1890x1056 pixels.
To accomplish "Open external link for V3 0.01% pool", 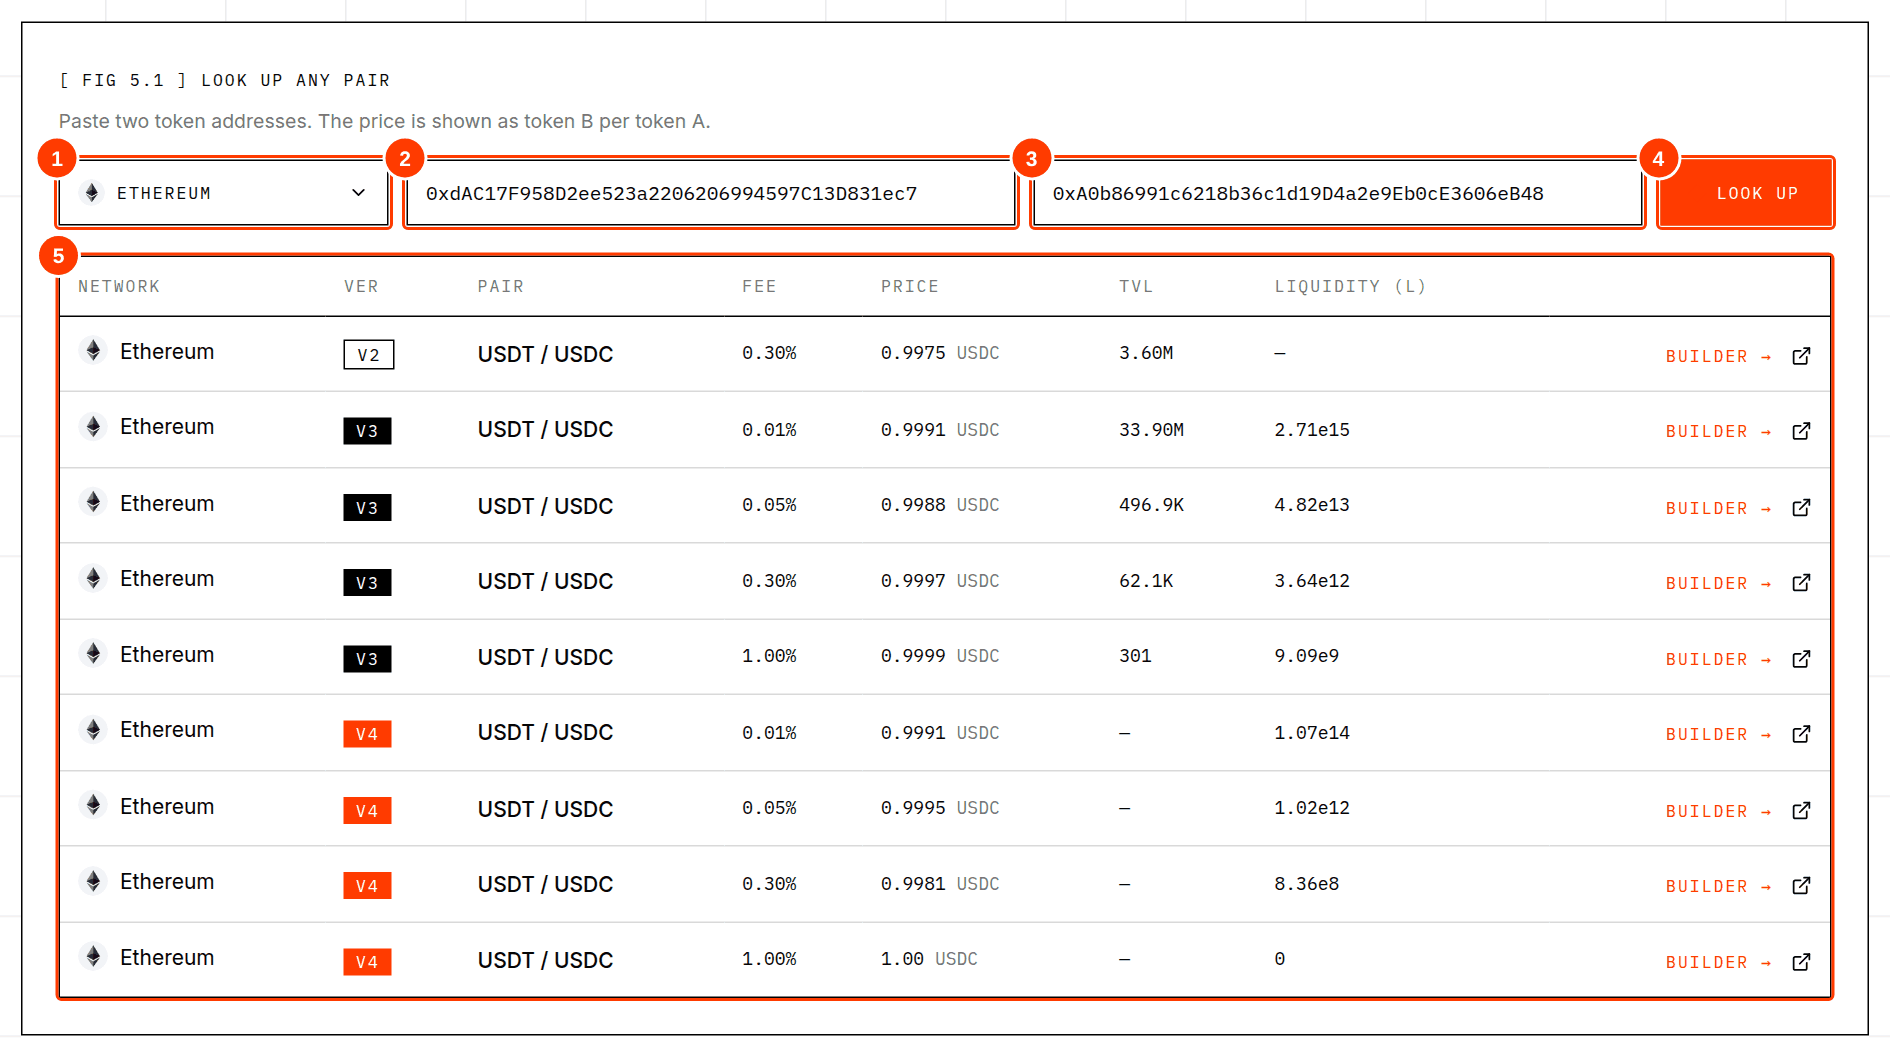I will (x=1801, y=431).
